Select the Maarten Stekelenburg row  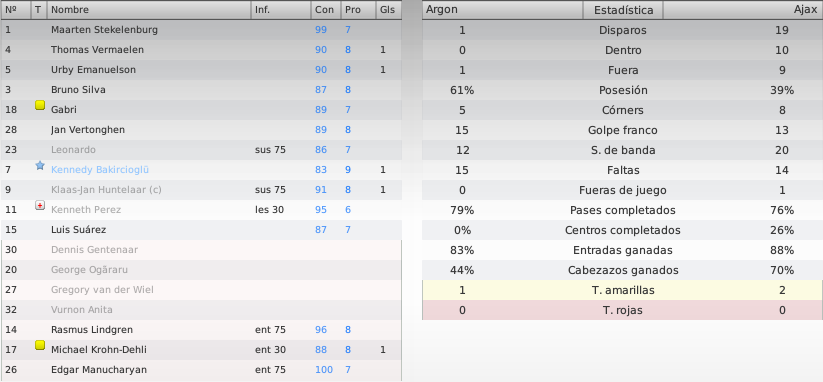(x=201, y=30)
